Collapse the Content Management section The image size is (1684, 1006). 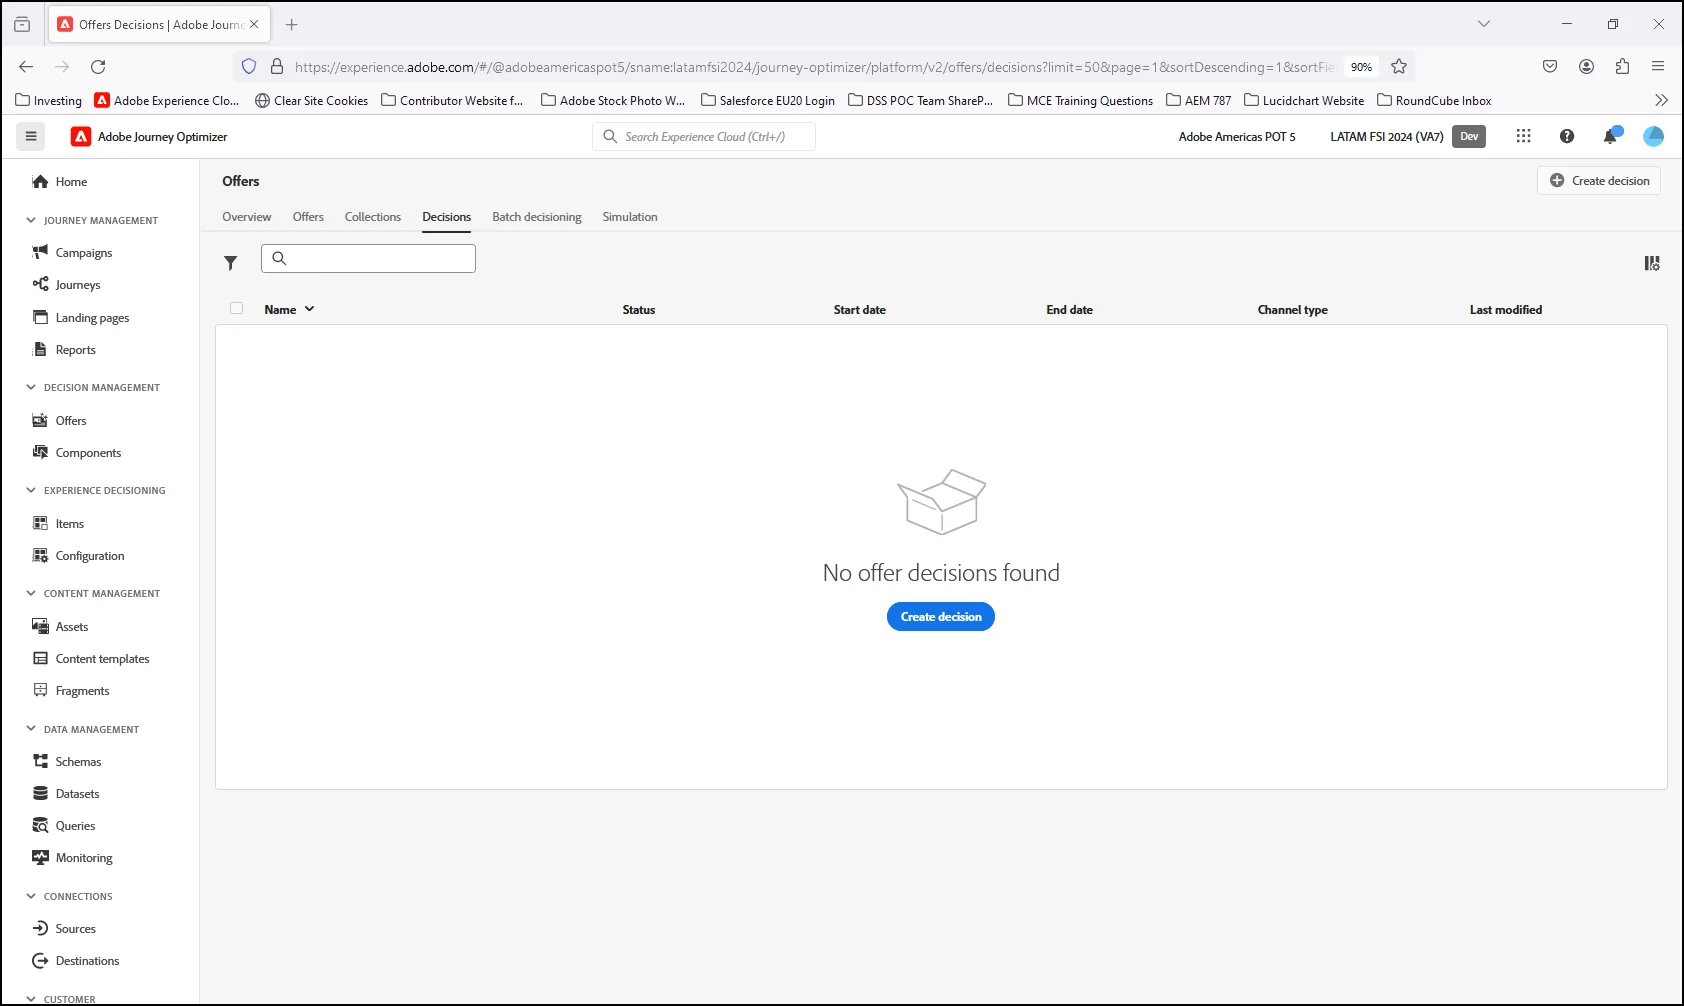(31, 593)
